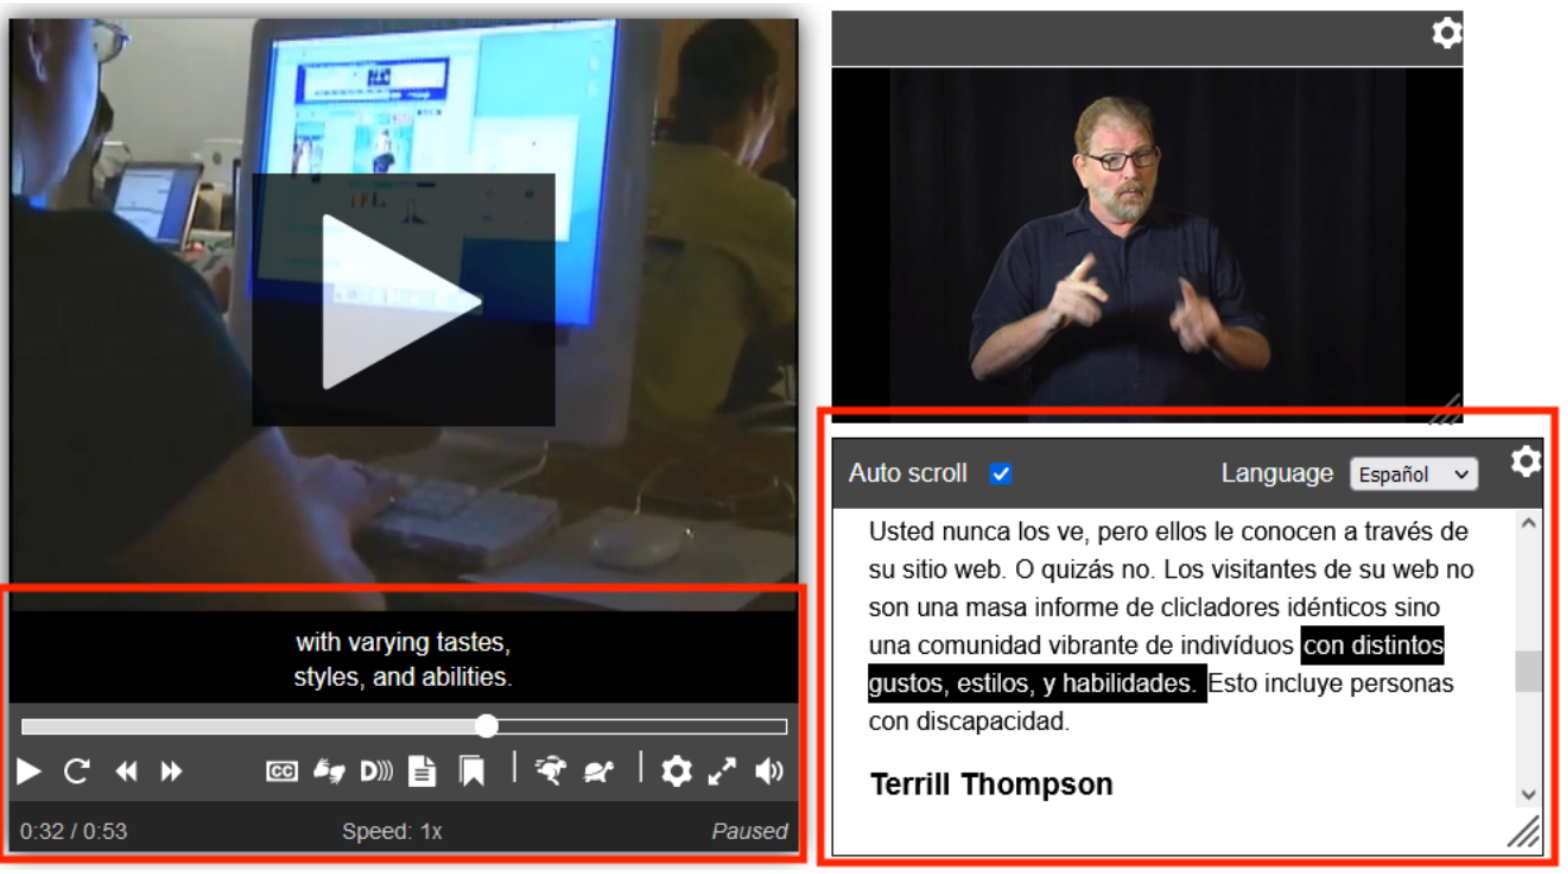The image size is (1568, 874).
Task: Open chapters with the bookmark icon
Action: tap(472, 772)
